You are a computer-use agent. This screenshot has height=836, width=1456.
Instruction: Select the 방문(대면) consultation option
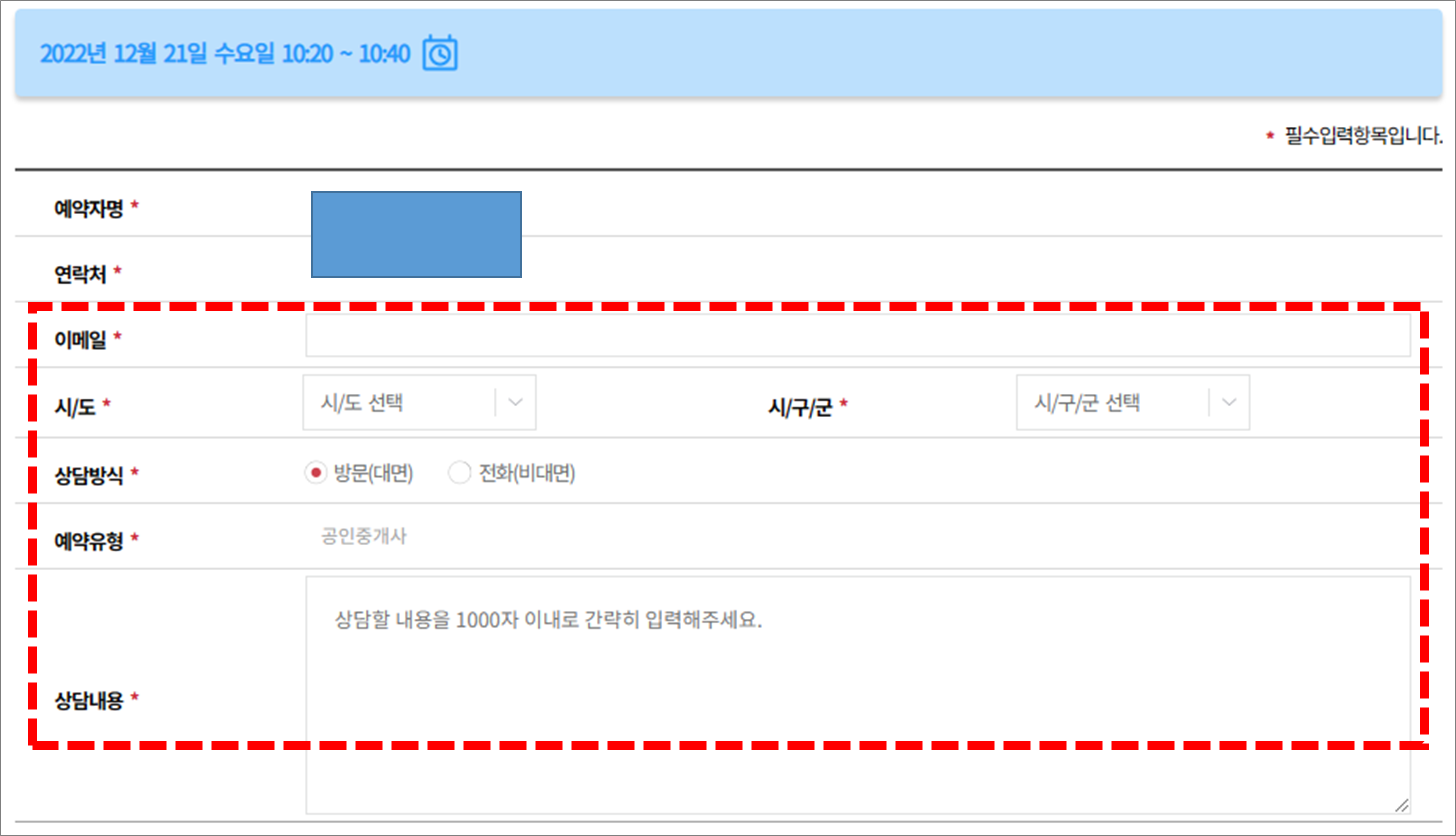click(x=315, y=471)
